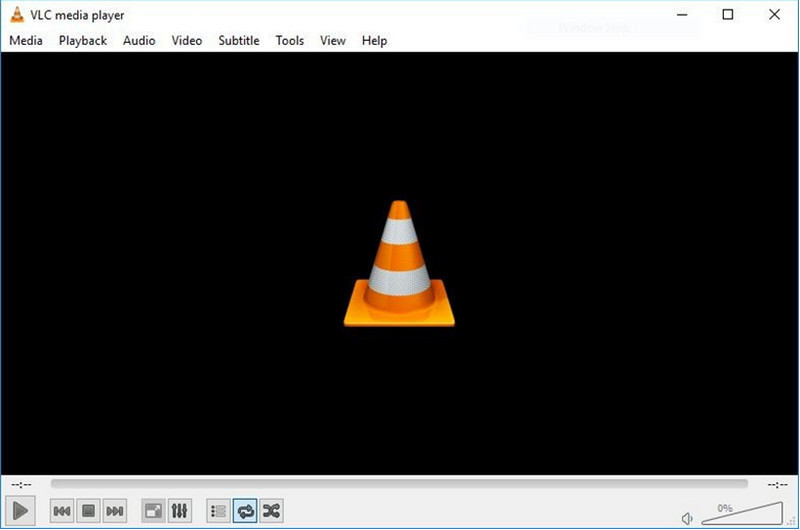Image resolution: width=800 pixels, height=530 pixels.
Task: Click the Previous track button
Action: (x=62, y=511)
